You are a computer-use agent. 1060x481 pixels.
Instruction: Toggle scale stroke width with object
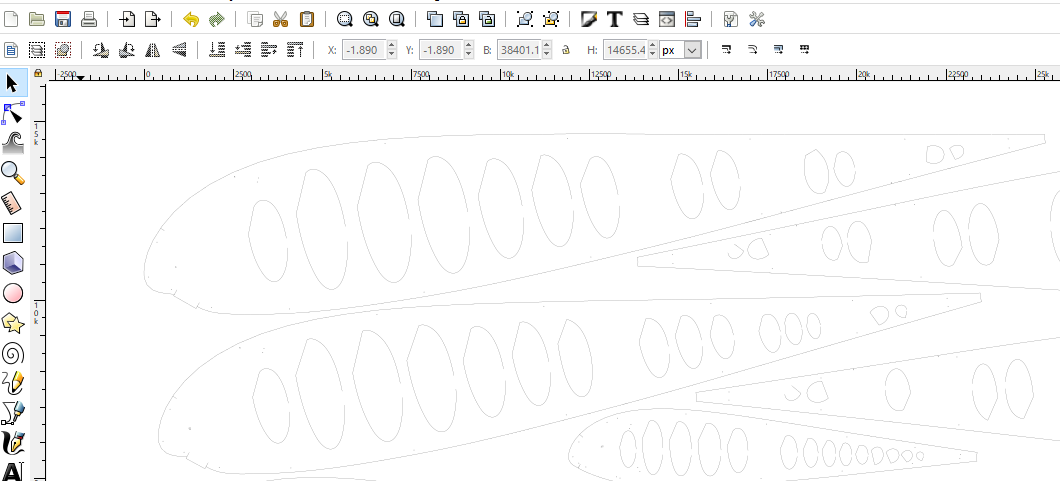pyautogui.click(x=726, y=49)
